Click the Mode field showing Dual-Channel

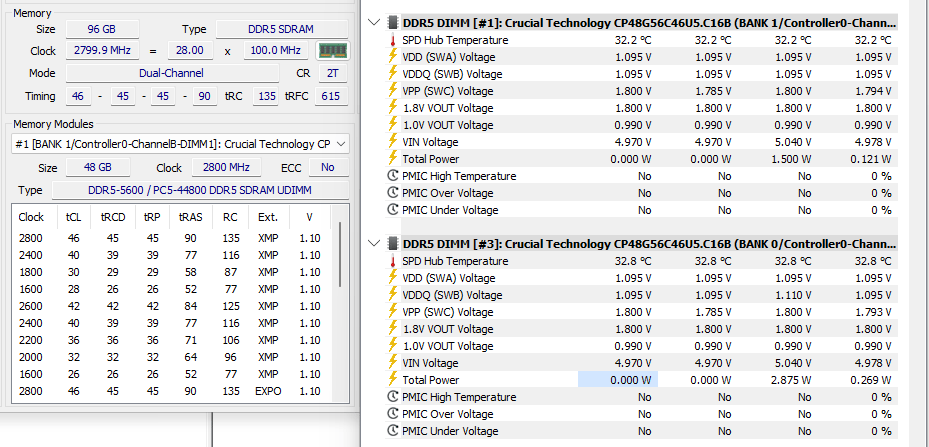point(172,74)
